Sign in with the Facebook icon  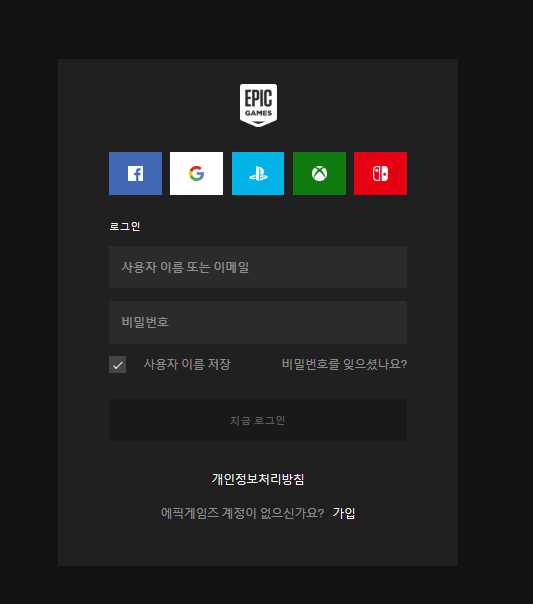[135, 173]
